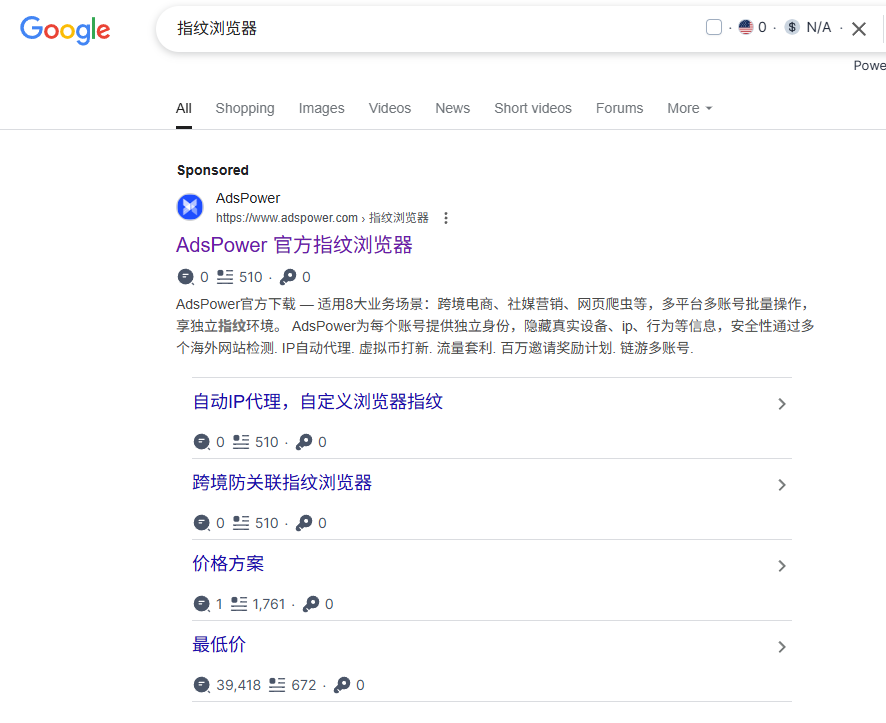Expand chevron beside 跨境防关联指纹浏览器
Screen dimensions: 886x723
point(782,485)
